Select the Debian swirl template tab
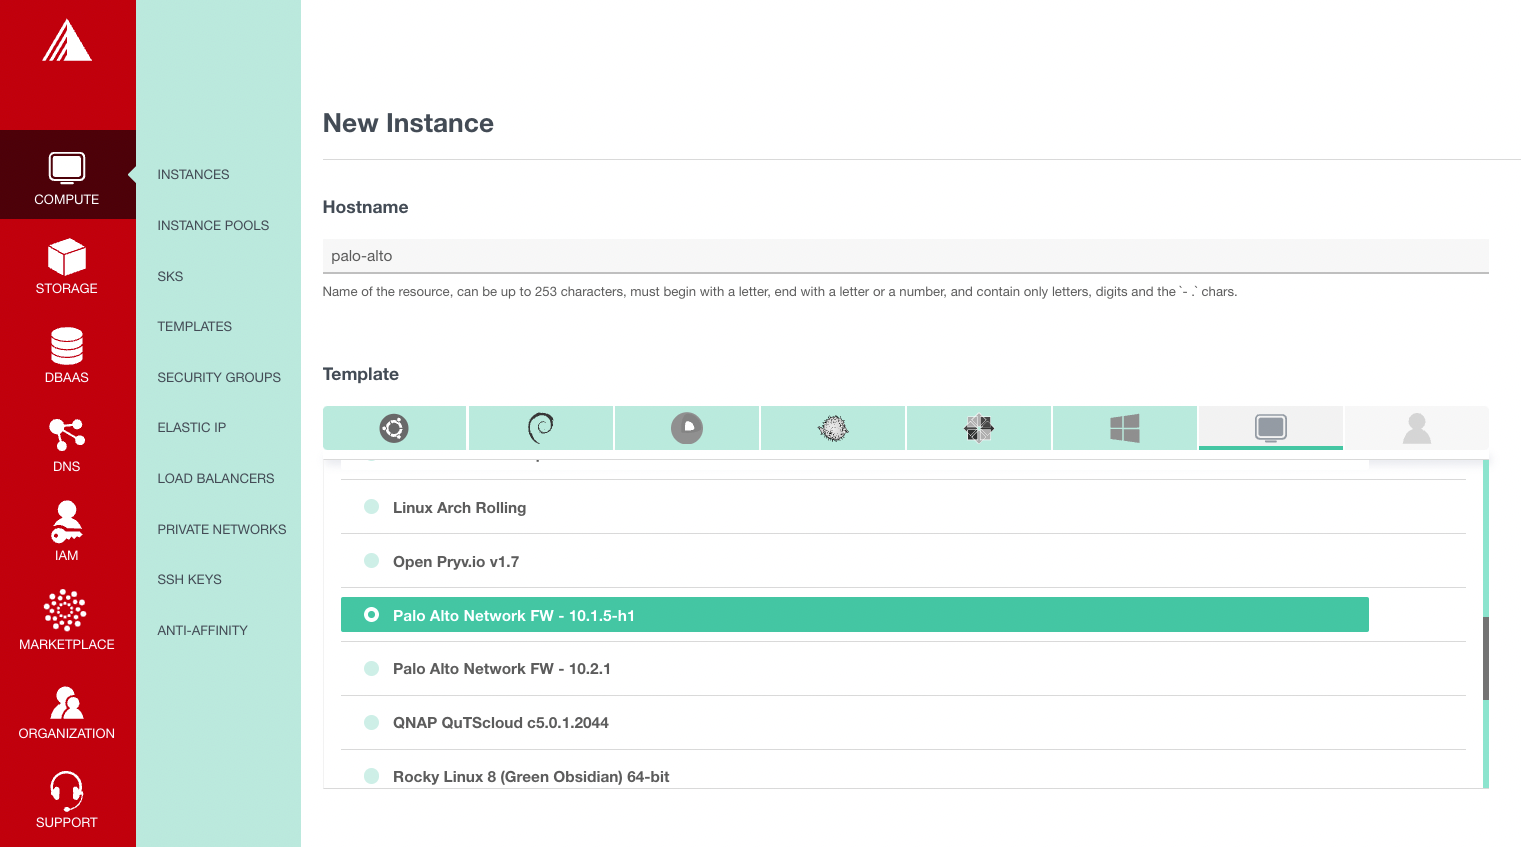The image size is (1521, 847). [x=540, y=428]
